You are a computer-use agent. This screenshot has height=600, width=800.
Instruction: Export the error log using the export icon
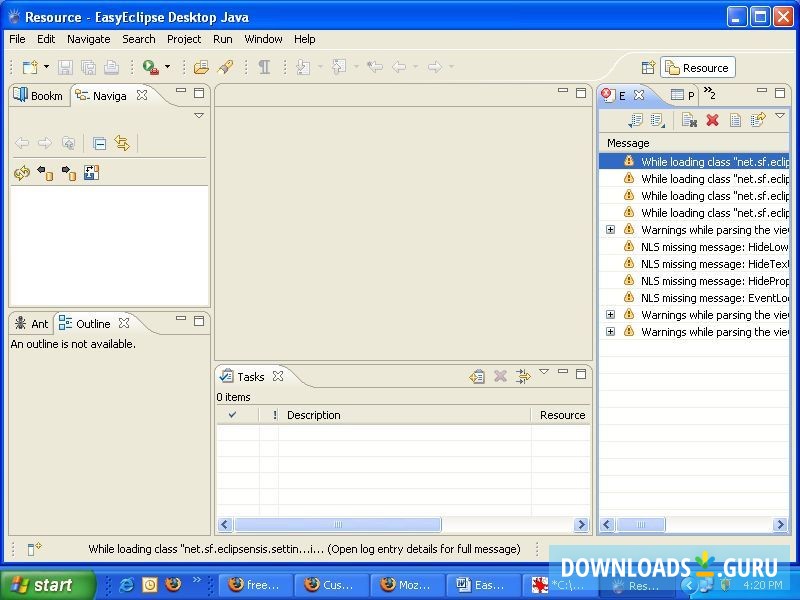(x=758, y=119)
